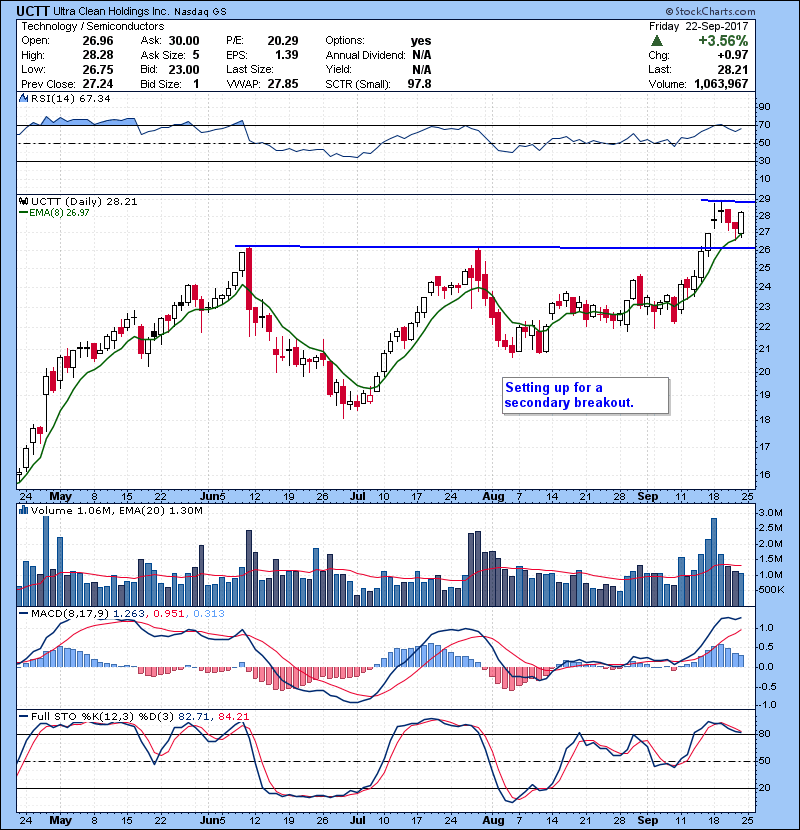
Task: Click the 'EMA(8) 26.97' legend text
Action: (x=59, y=213)
